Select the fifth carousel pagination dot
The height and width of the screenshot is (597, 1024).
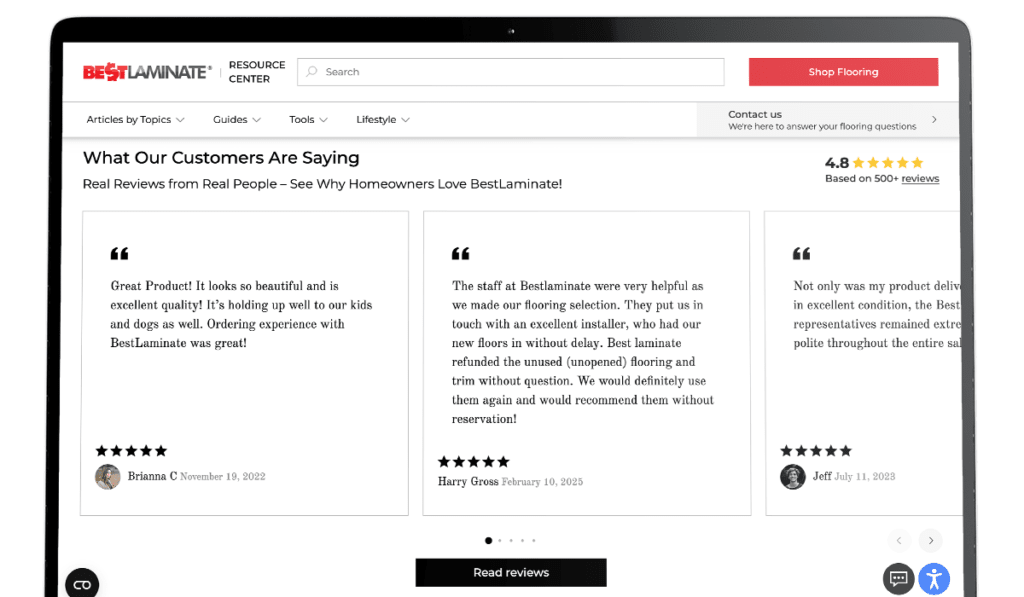[534, 540]
